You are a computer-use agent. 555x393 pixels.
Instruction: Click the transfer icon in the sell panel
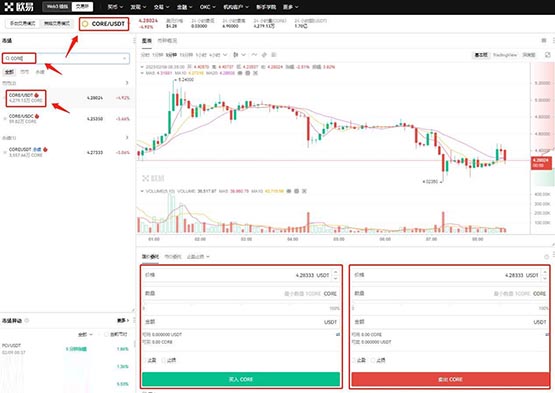(547, 334)
